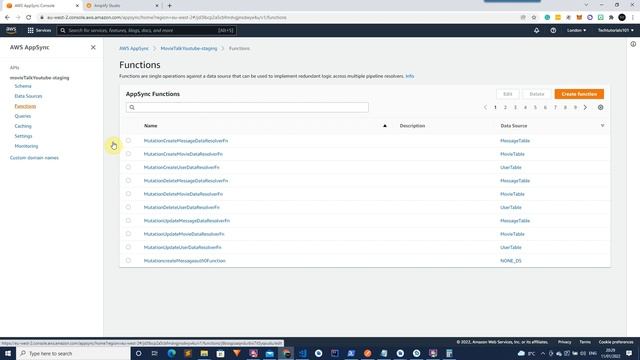640x360 pixels.
Task: Open Custom domain names in sidebar
Action: click(34, 158)
